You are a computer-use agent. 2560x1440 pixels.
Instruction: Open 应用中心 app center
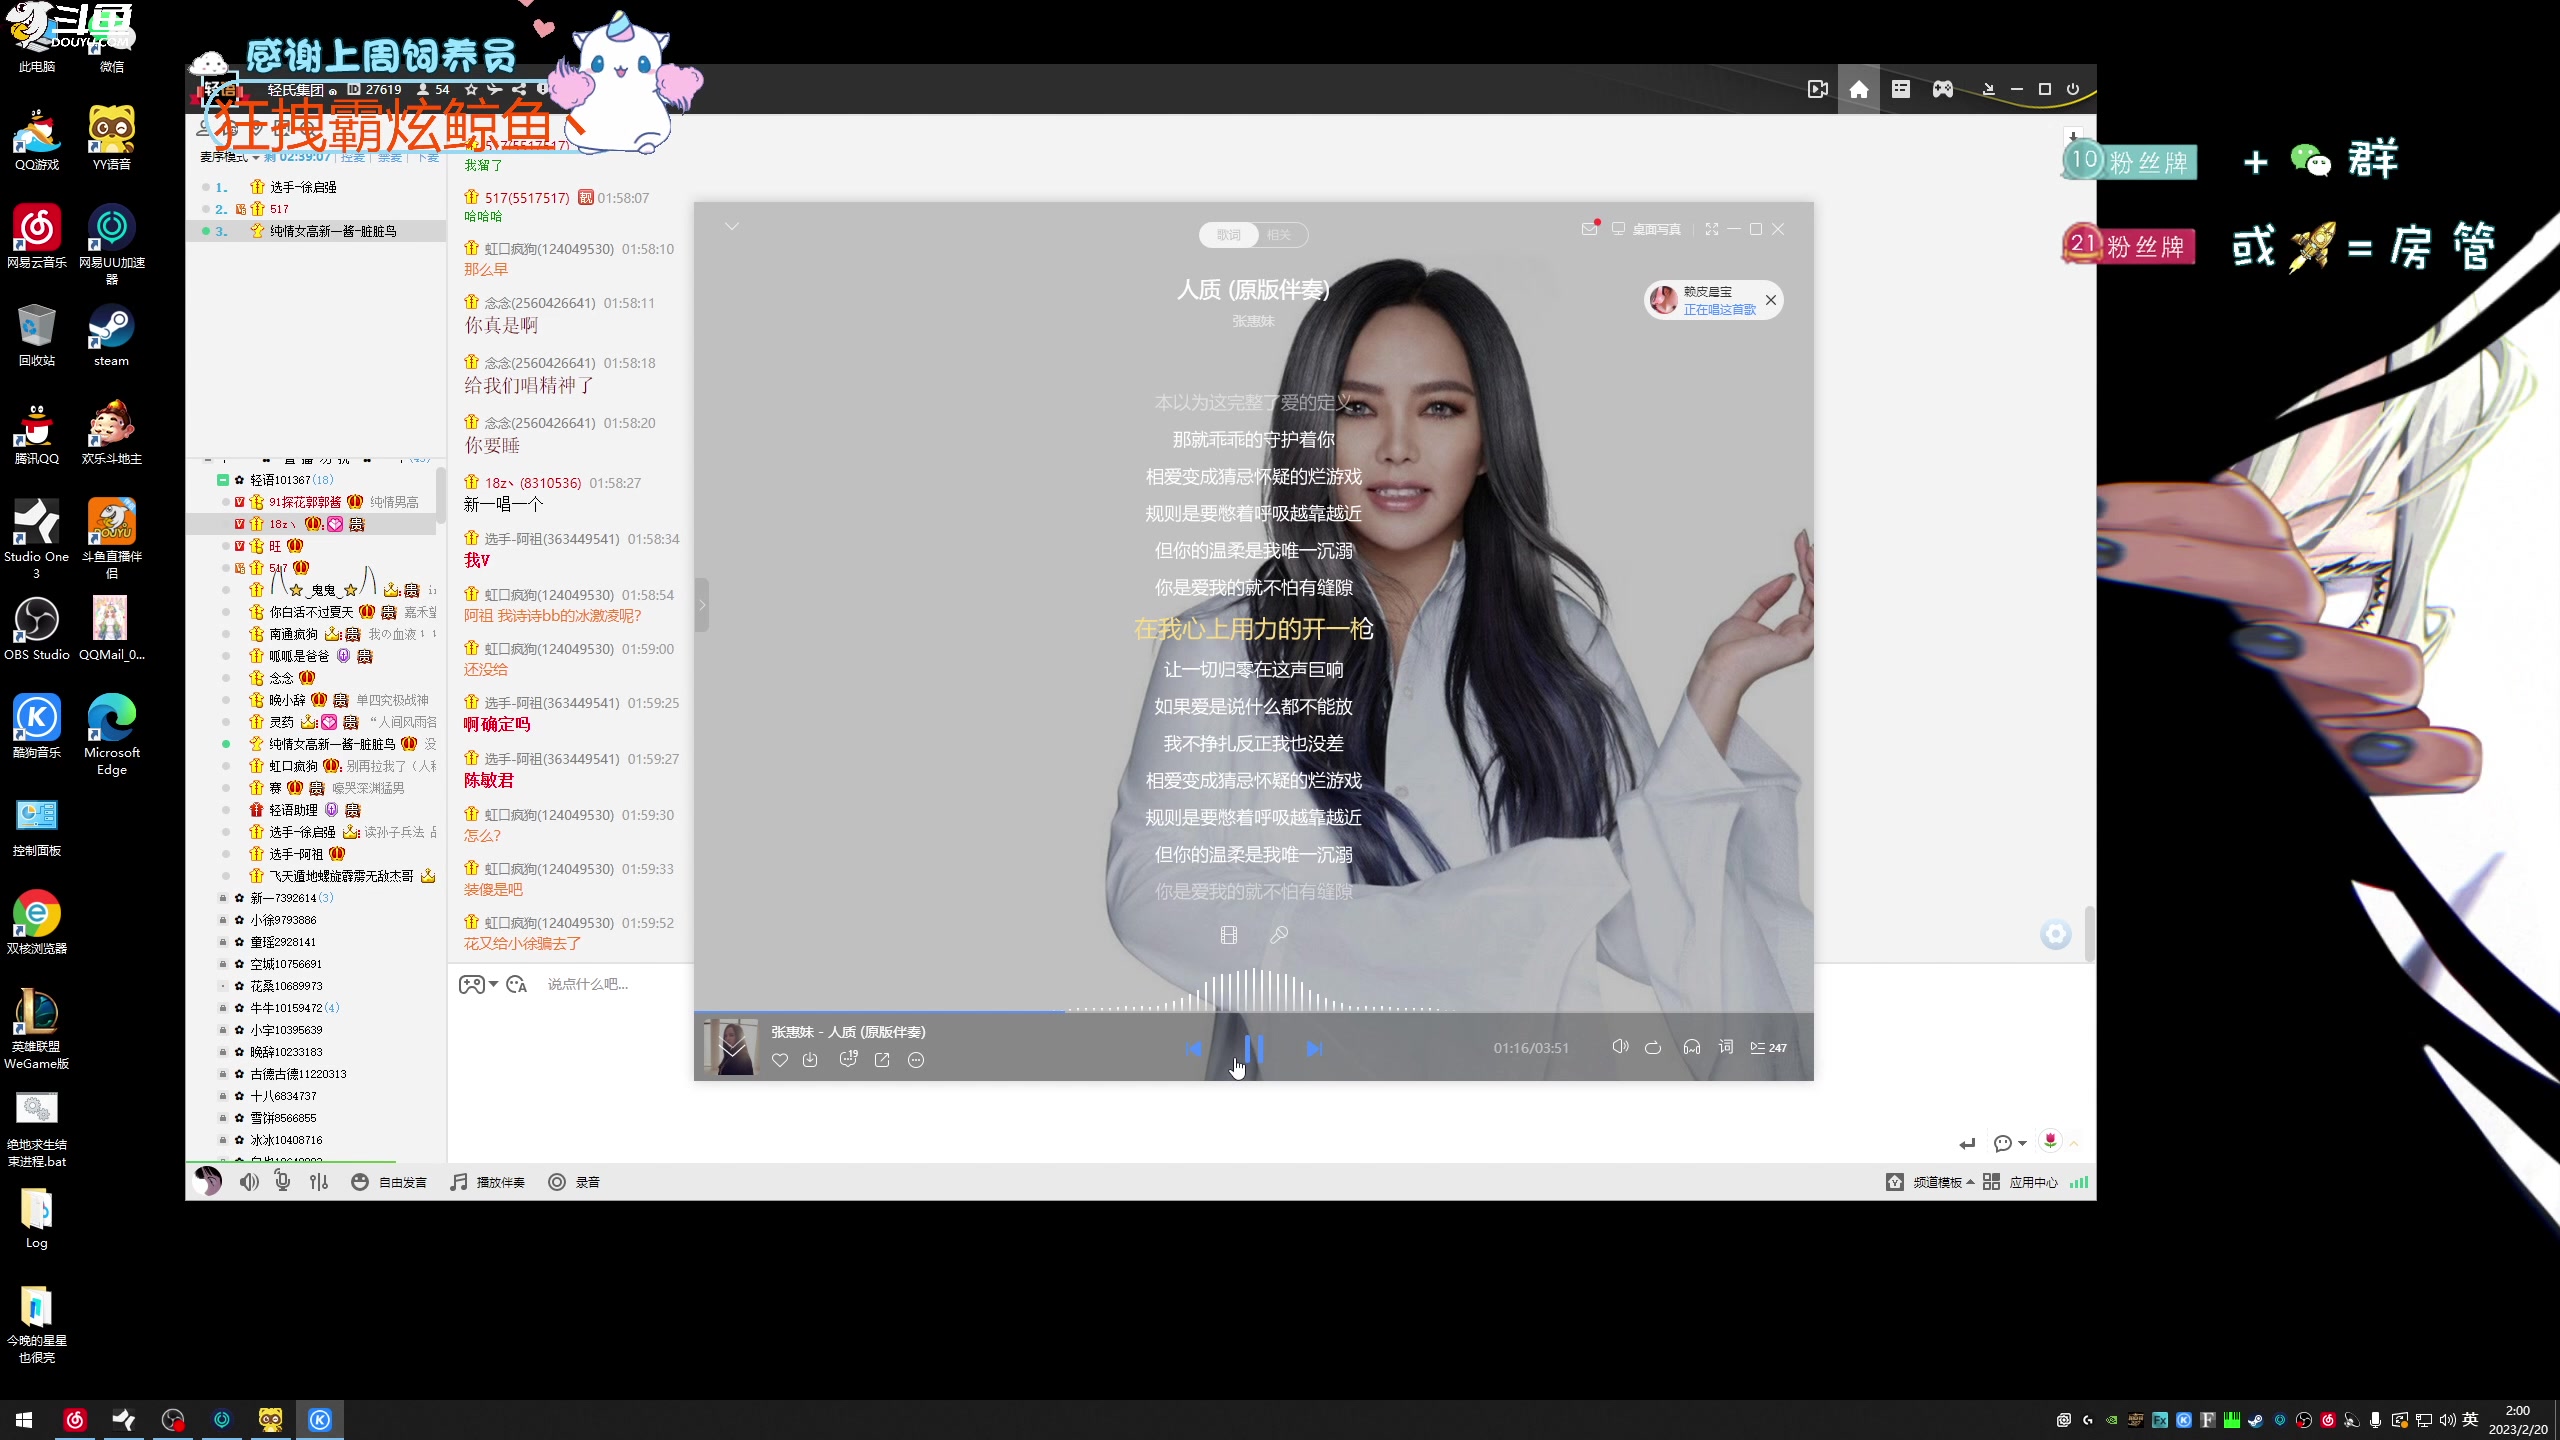tap(2021, 1182)
